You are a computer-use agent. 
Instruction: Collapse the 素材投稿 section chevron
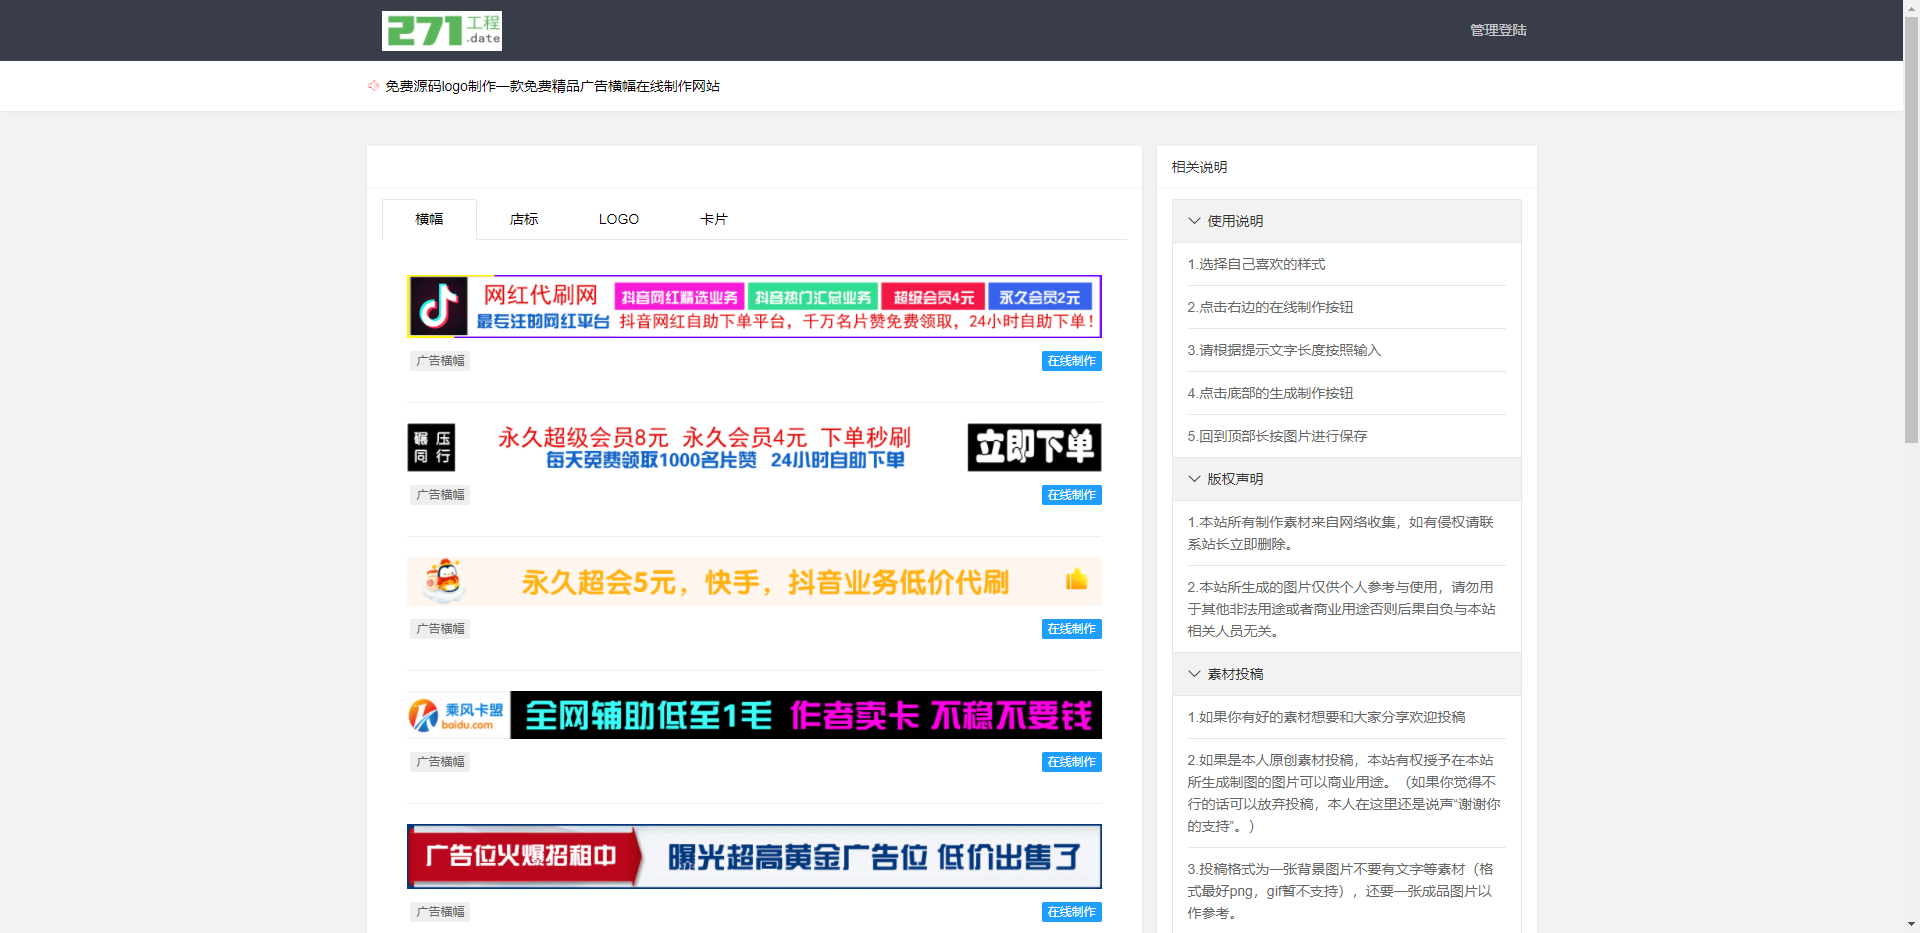point(1194,674)
